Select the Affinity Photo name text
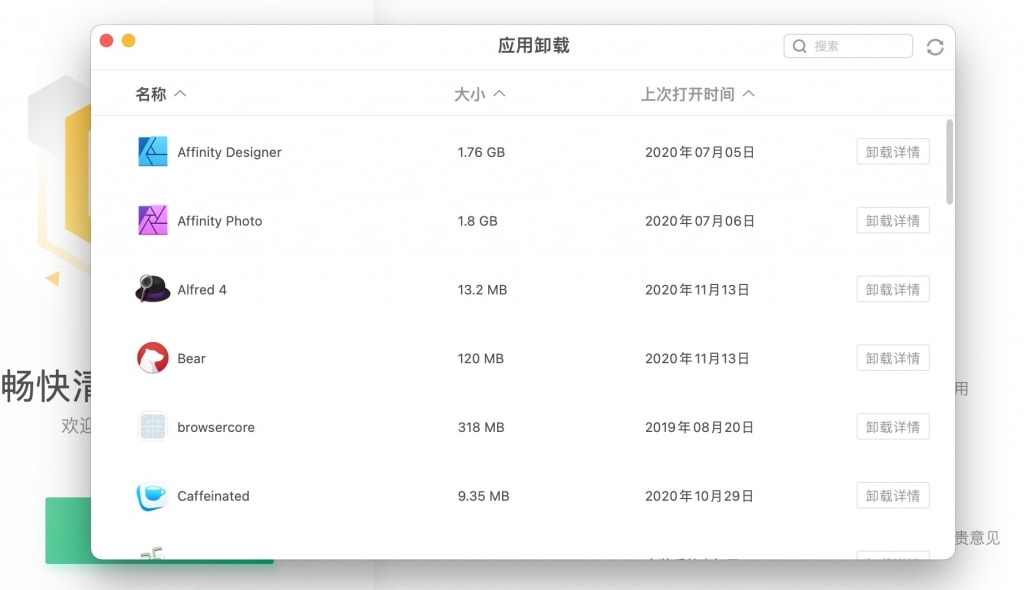 click(x=219, y=221)
